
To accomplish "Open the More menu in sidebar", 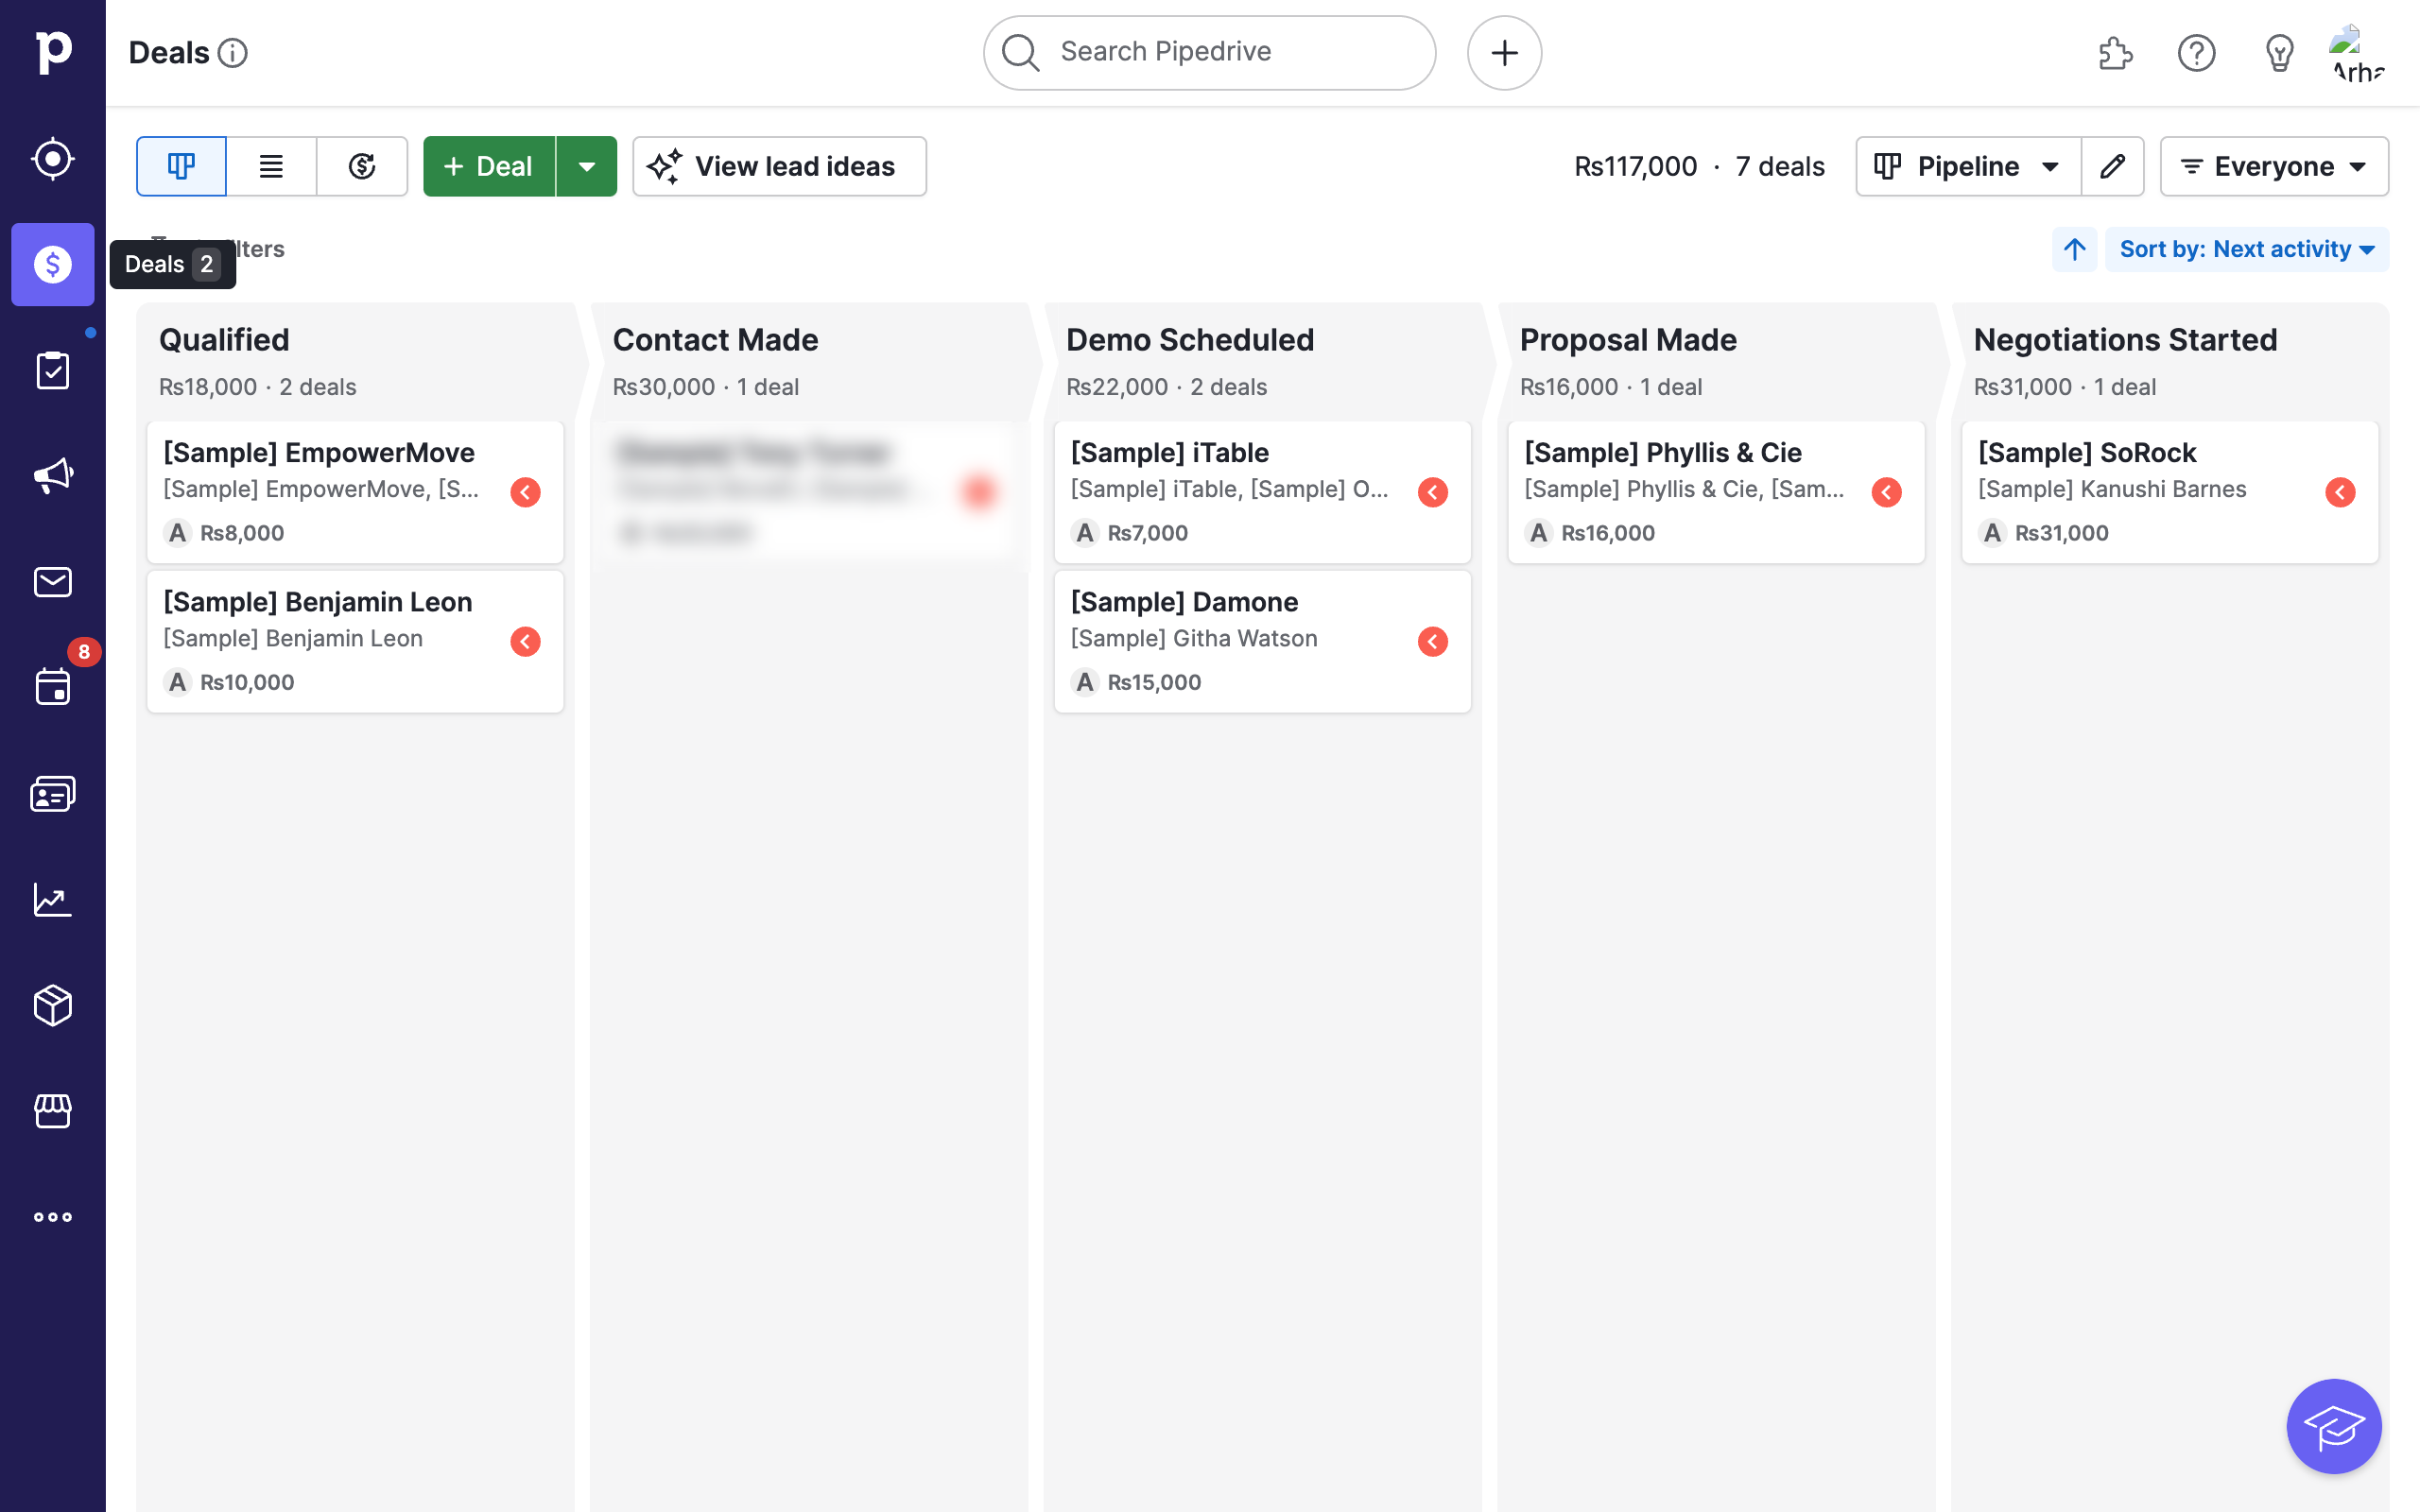I will 52,1217.
